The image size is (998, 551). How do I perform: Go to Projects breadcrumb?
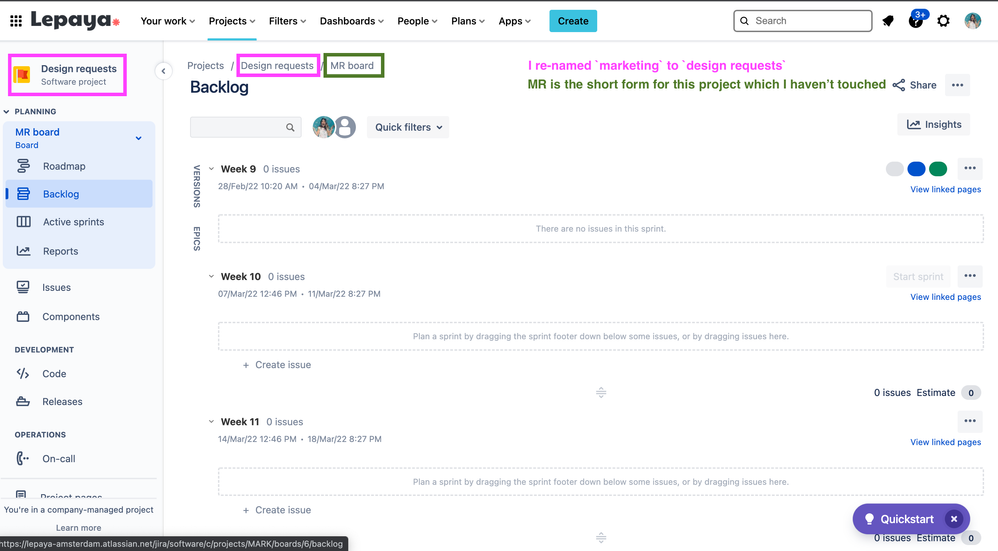[x=206, y=66]
